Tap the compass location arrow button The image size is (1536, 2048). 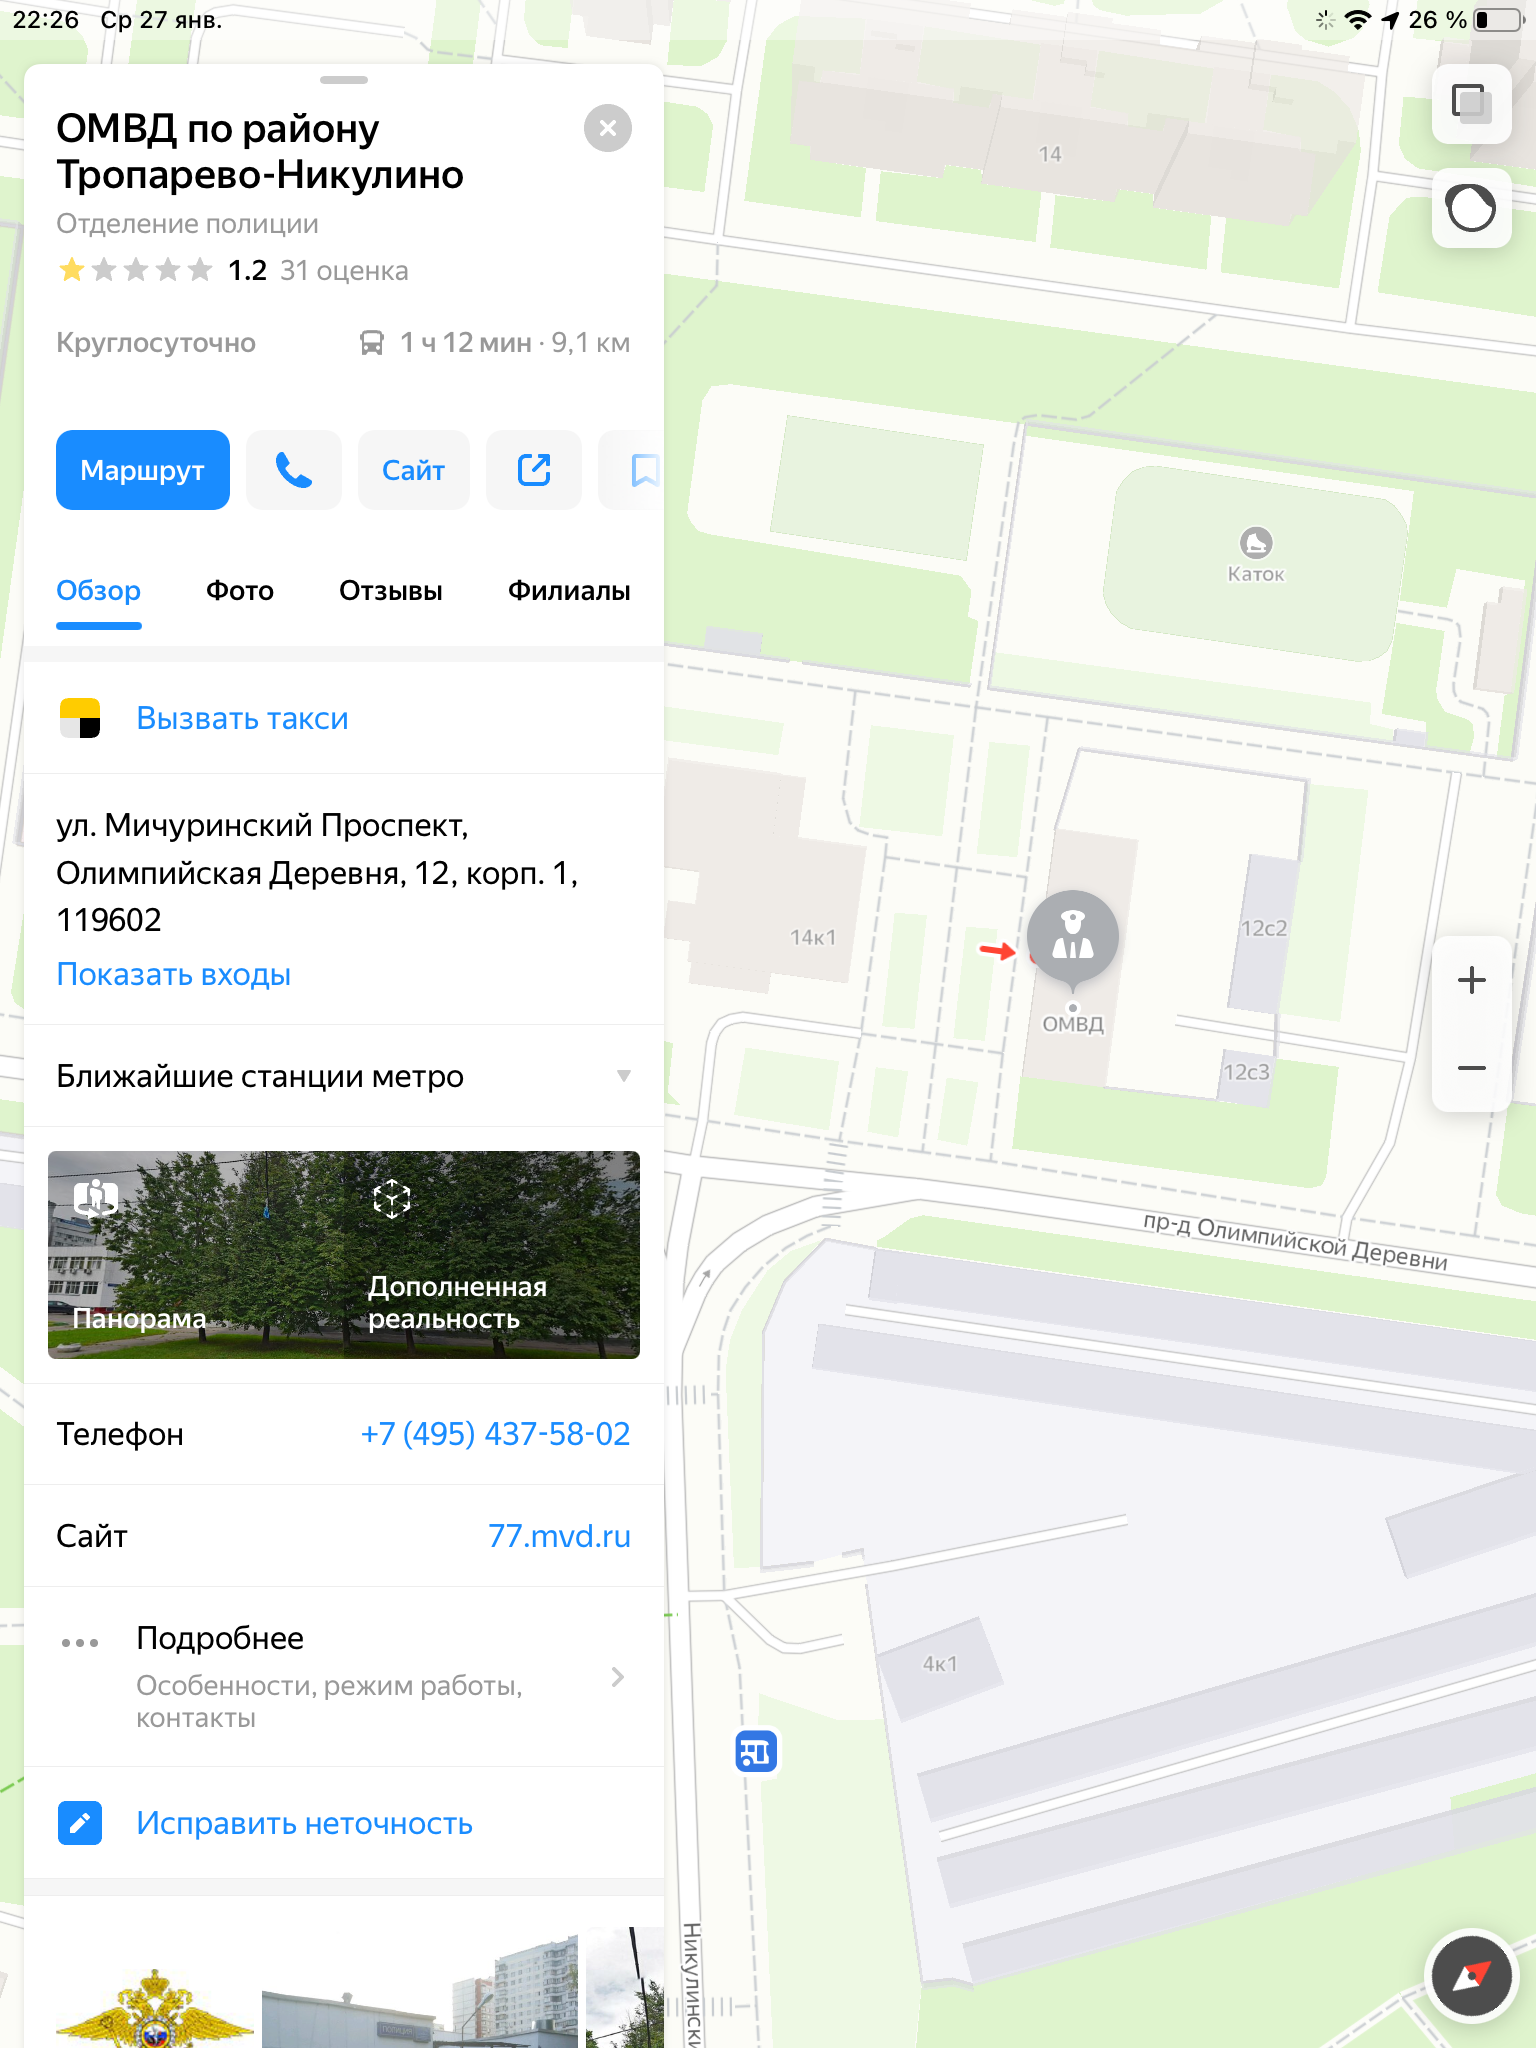(x=1472, y=1976)
